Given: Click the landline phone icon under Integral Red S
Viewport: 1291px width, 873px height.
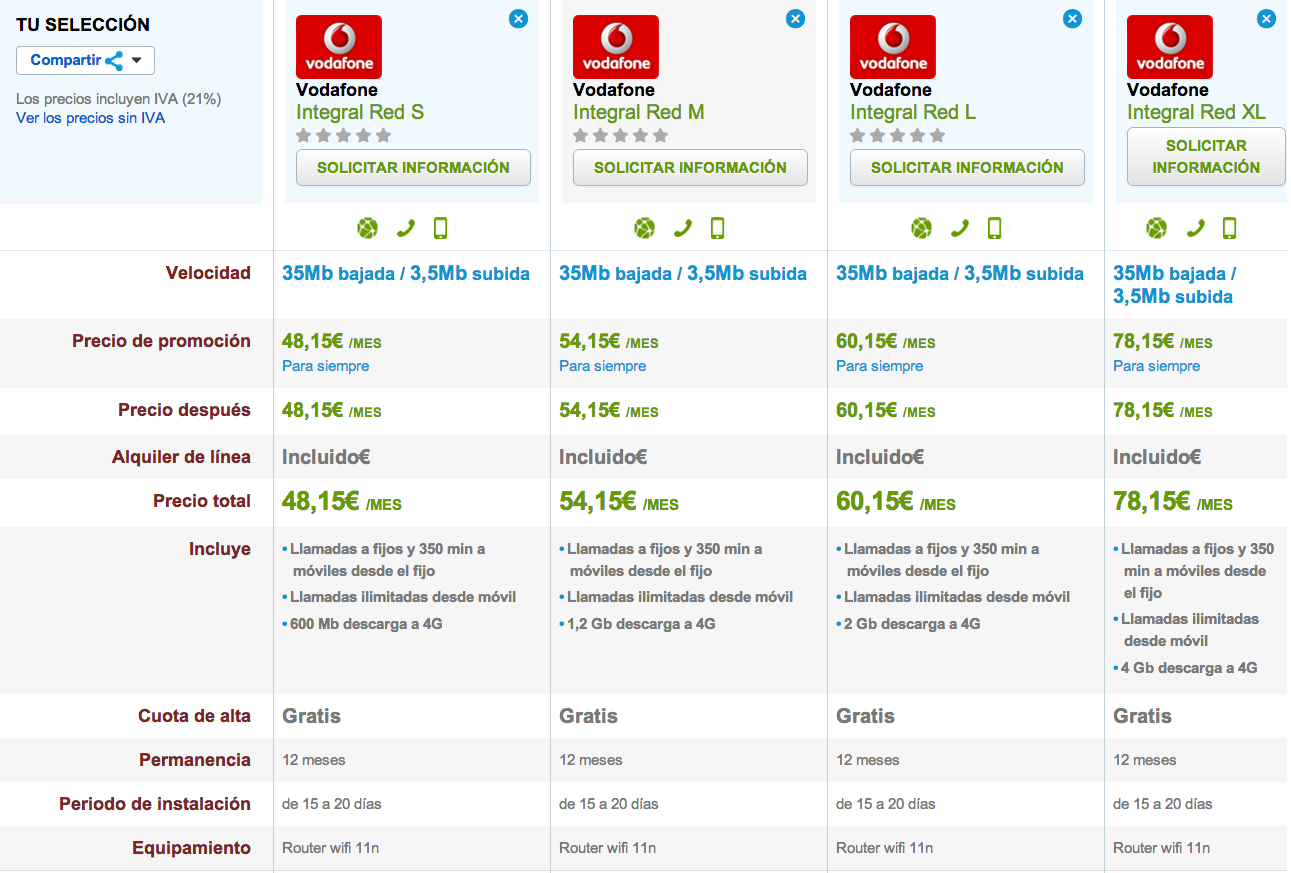Looking at the screenshot, I should [405, 229].
